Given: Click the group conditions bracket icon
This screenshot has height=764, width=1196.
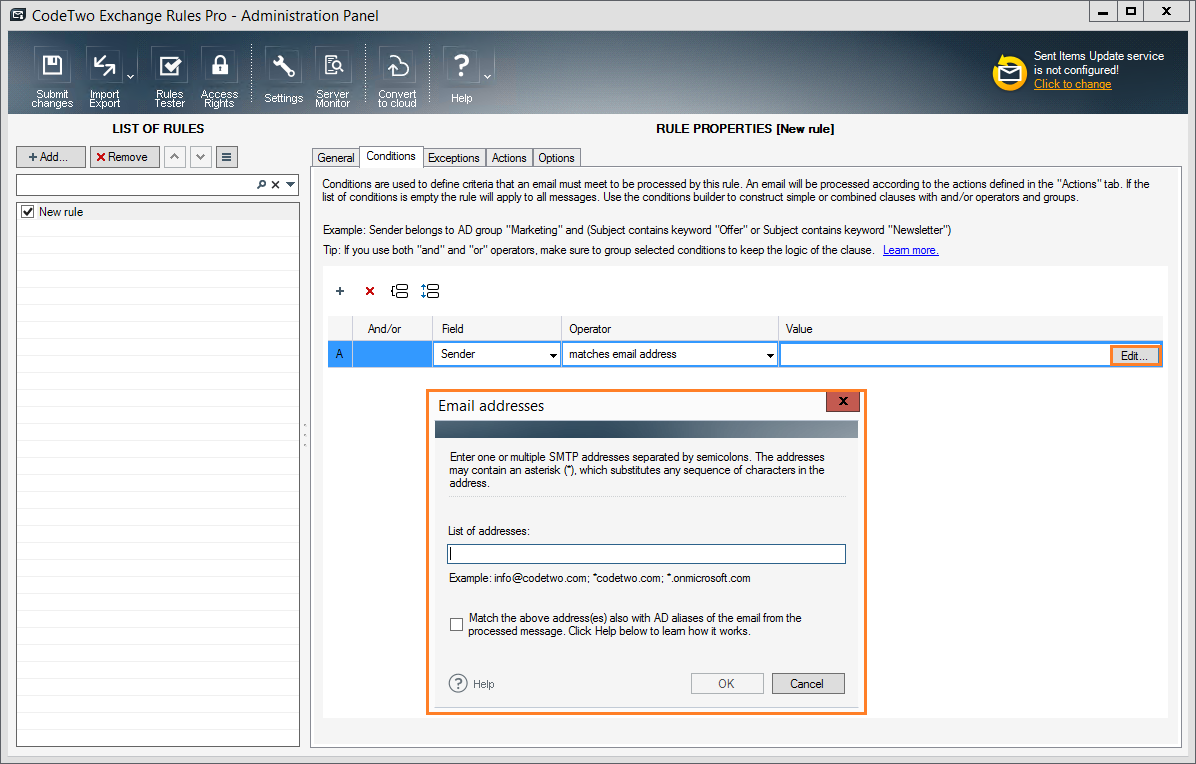Looking at the screenshot, I should pos(400,291).
